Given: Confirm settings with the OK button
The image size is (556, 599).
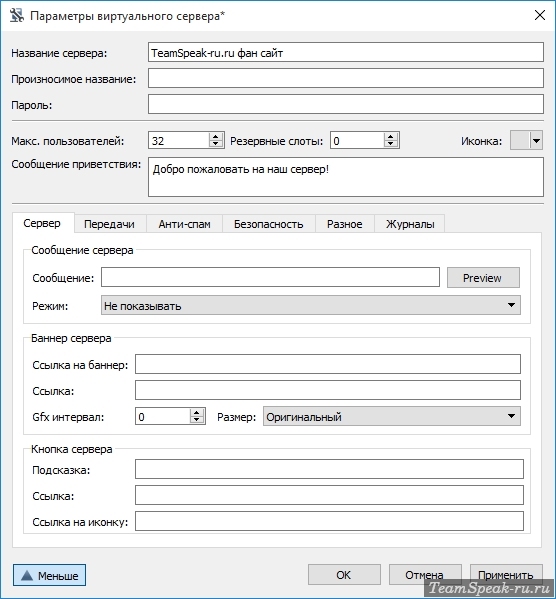Looking at the screenshot, I should pyautogui.click(x=344, y=575).
